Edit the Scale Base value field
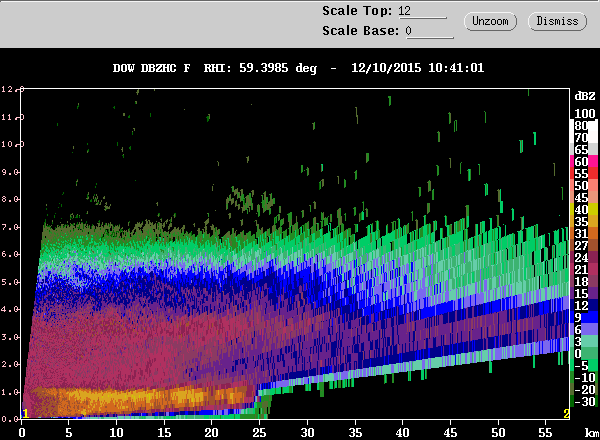Viewport: 600px width, 440px height. pos(429,31)
